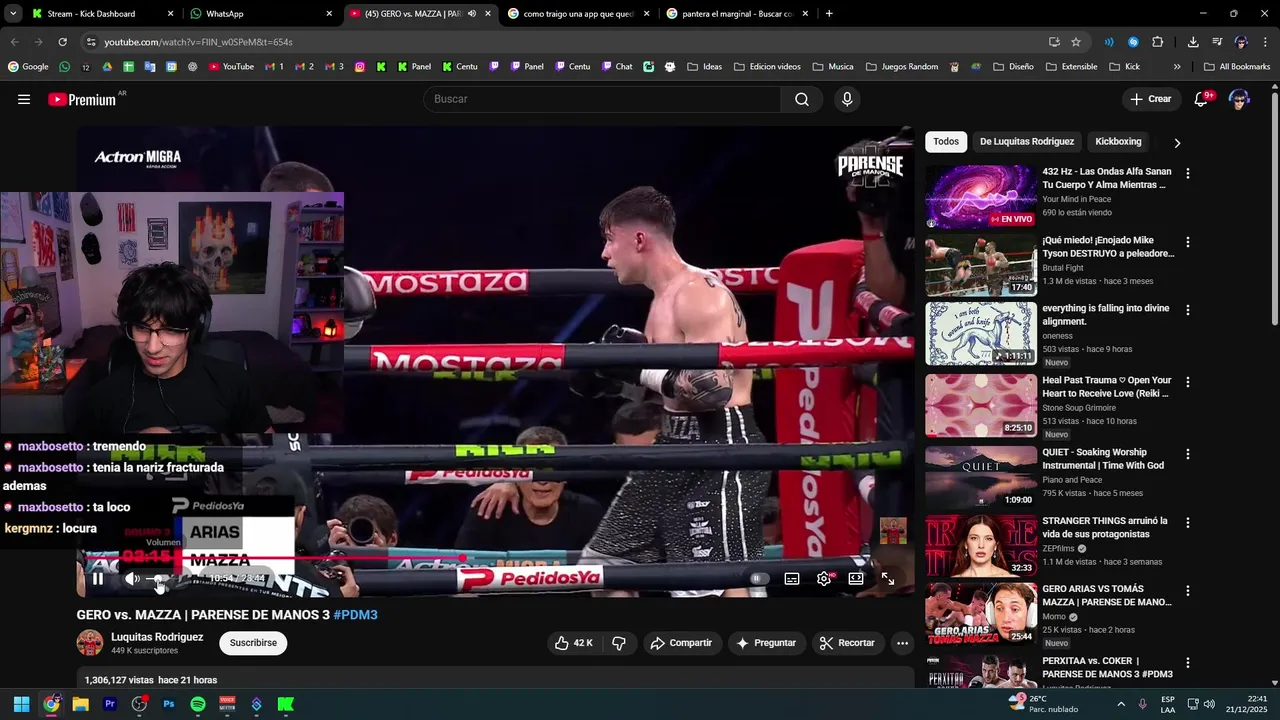Mute the video using the speaker icon
Image resolution: width=1280 pixels, height=720 pixels.
[x=132, y=578]
